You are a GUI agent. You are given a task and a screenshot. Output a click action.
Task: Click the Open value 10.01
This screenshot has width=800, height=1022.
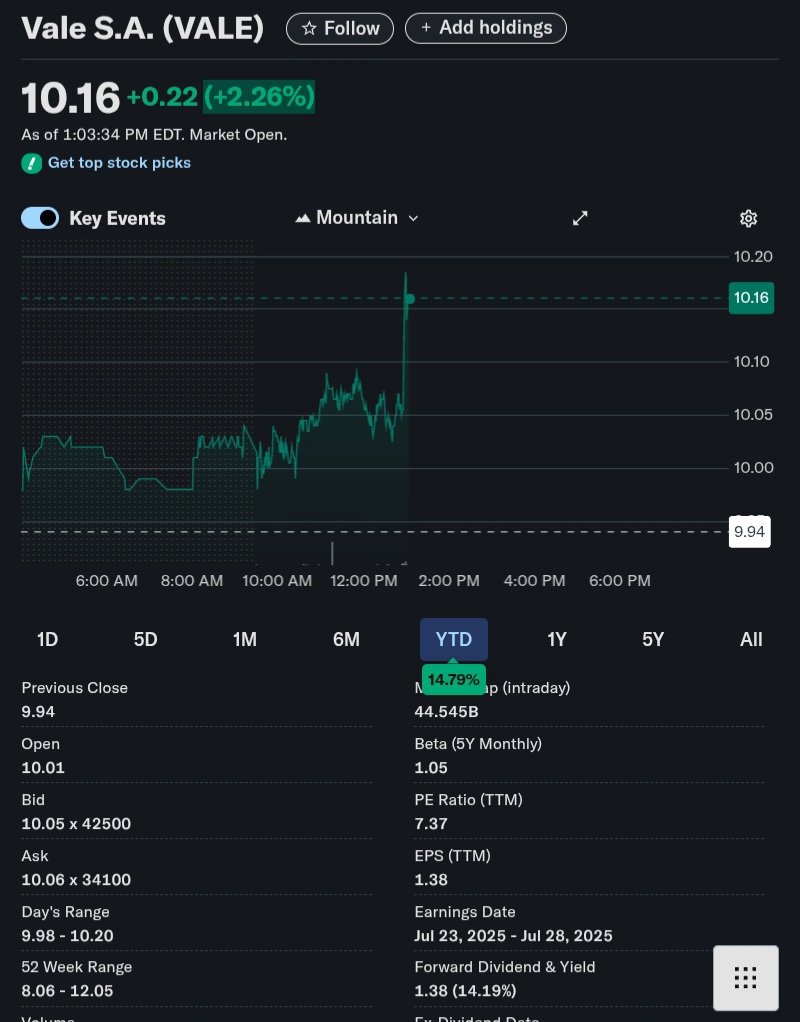coord(43,768)
